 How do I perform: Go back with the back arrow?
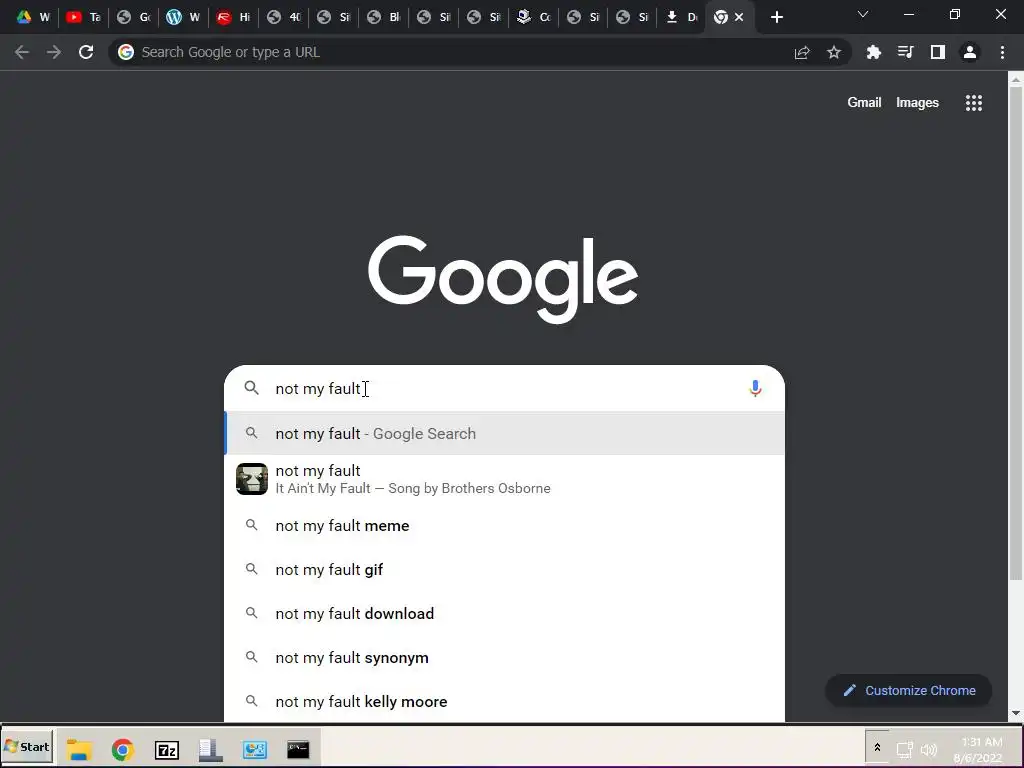pyautogui.click(x=22, y=52)
